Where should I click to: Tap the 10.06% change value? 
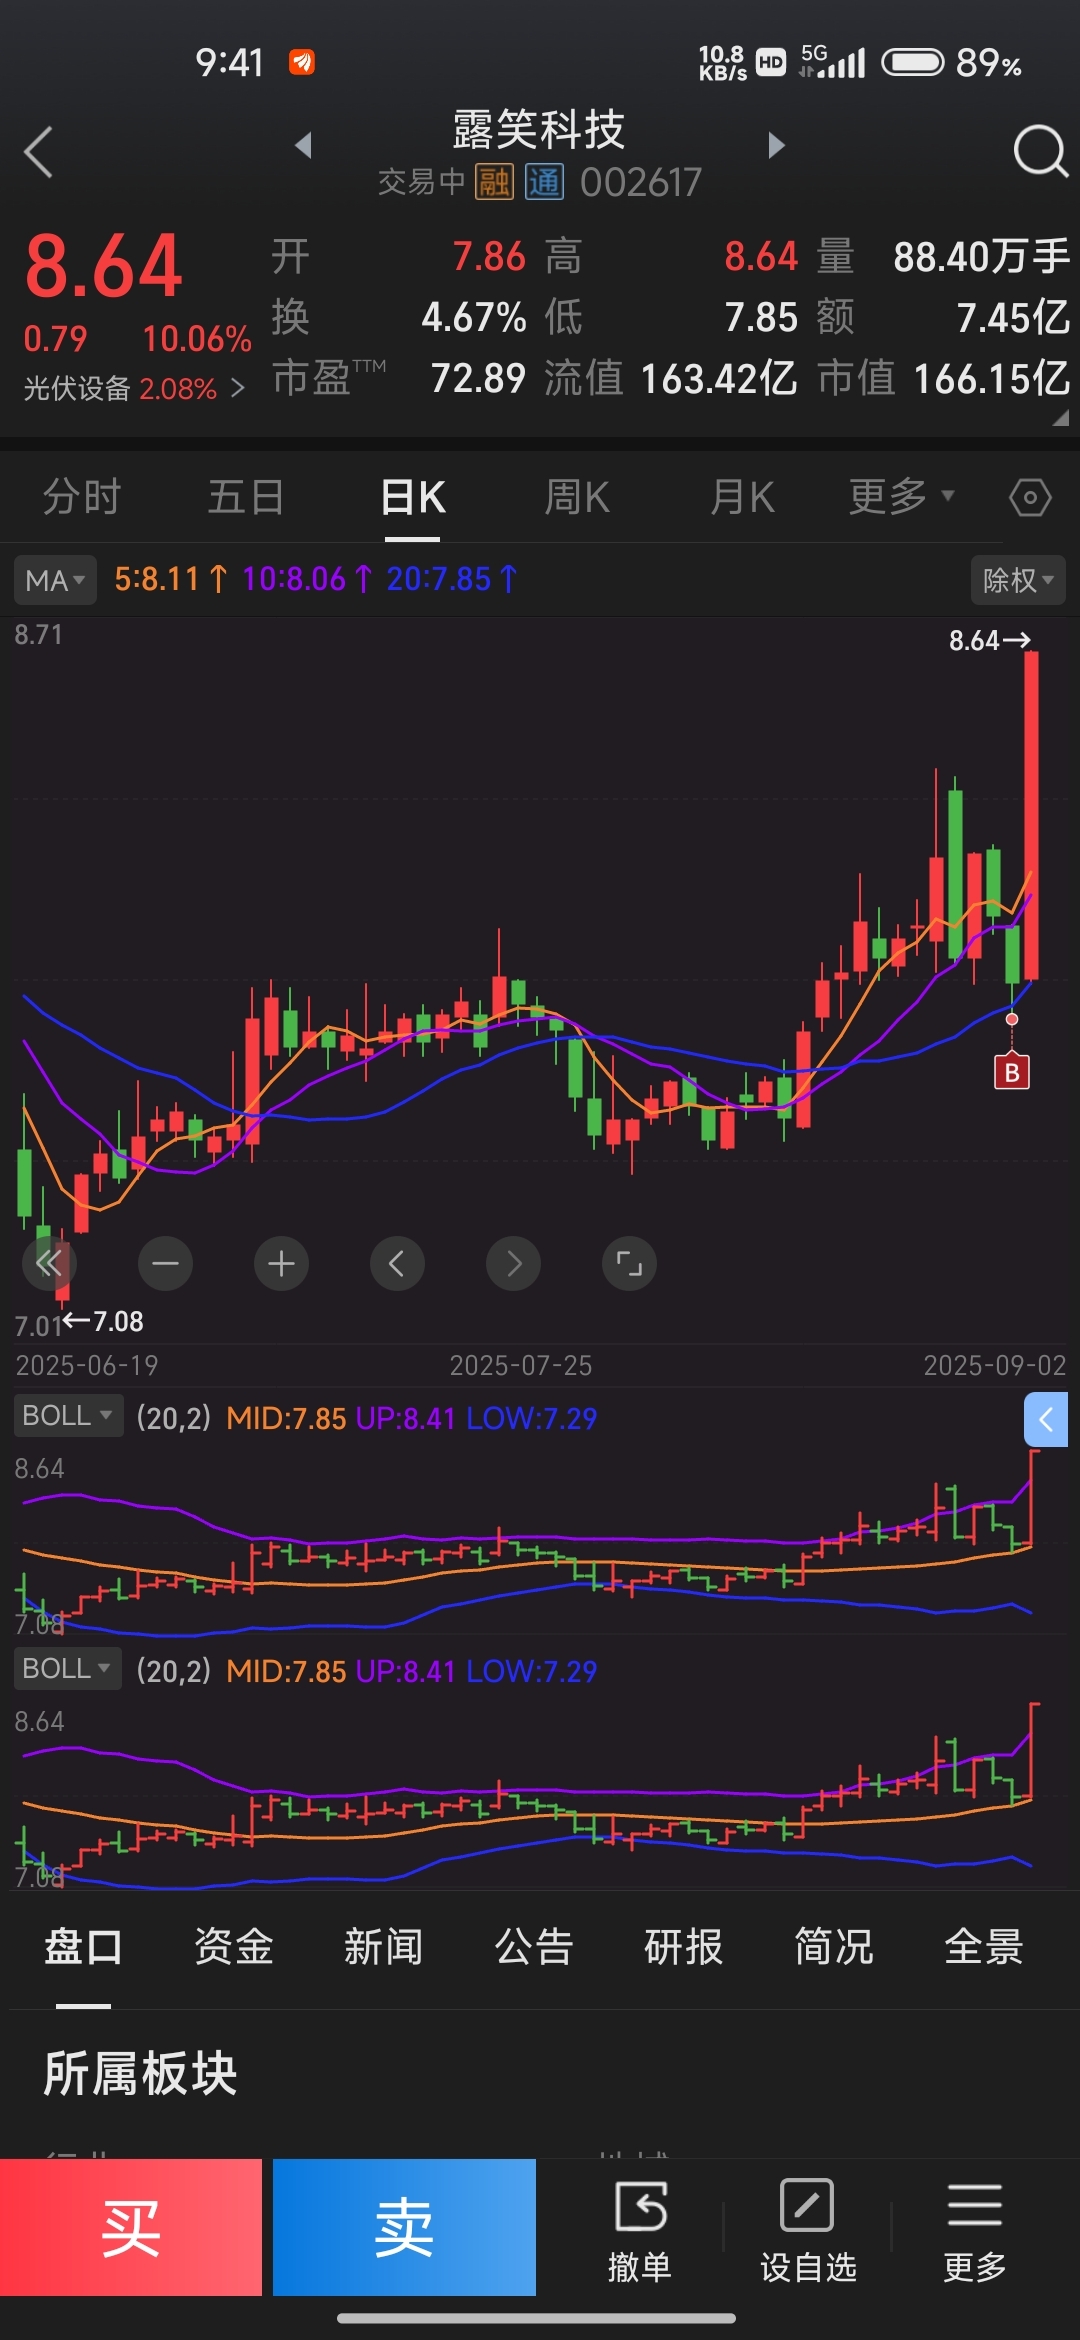pyautogui.click(x=197, y=339)
